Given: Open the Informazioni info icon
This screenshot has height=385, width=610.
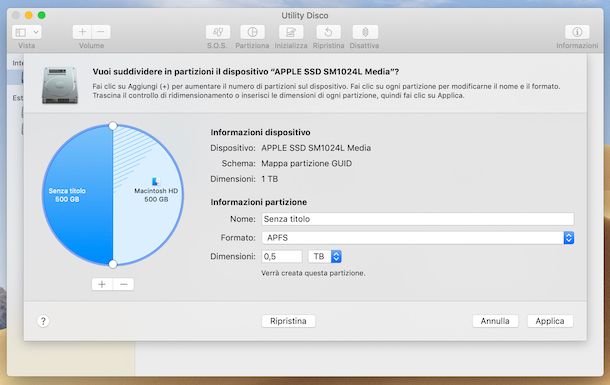Looking at the screenshot, I should pos(577,32).
